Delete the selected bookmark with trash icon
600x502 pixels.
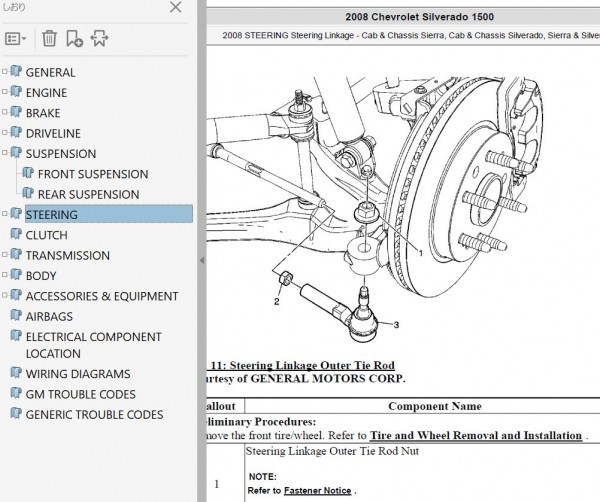click(x=49, y=38)
